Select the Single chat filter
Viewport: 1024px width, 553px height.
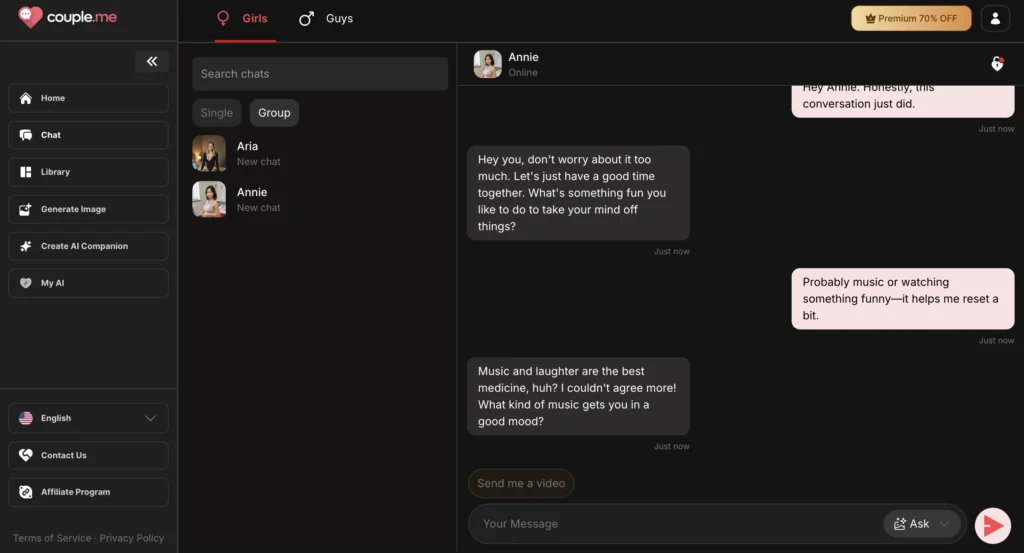[217, 113]
